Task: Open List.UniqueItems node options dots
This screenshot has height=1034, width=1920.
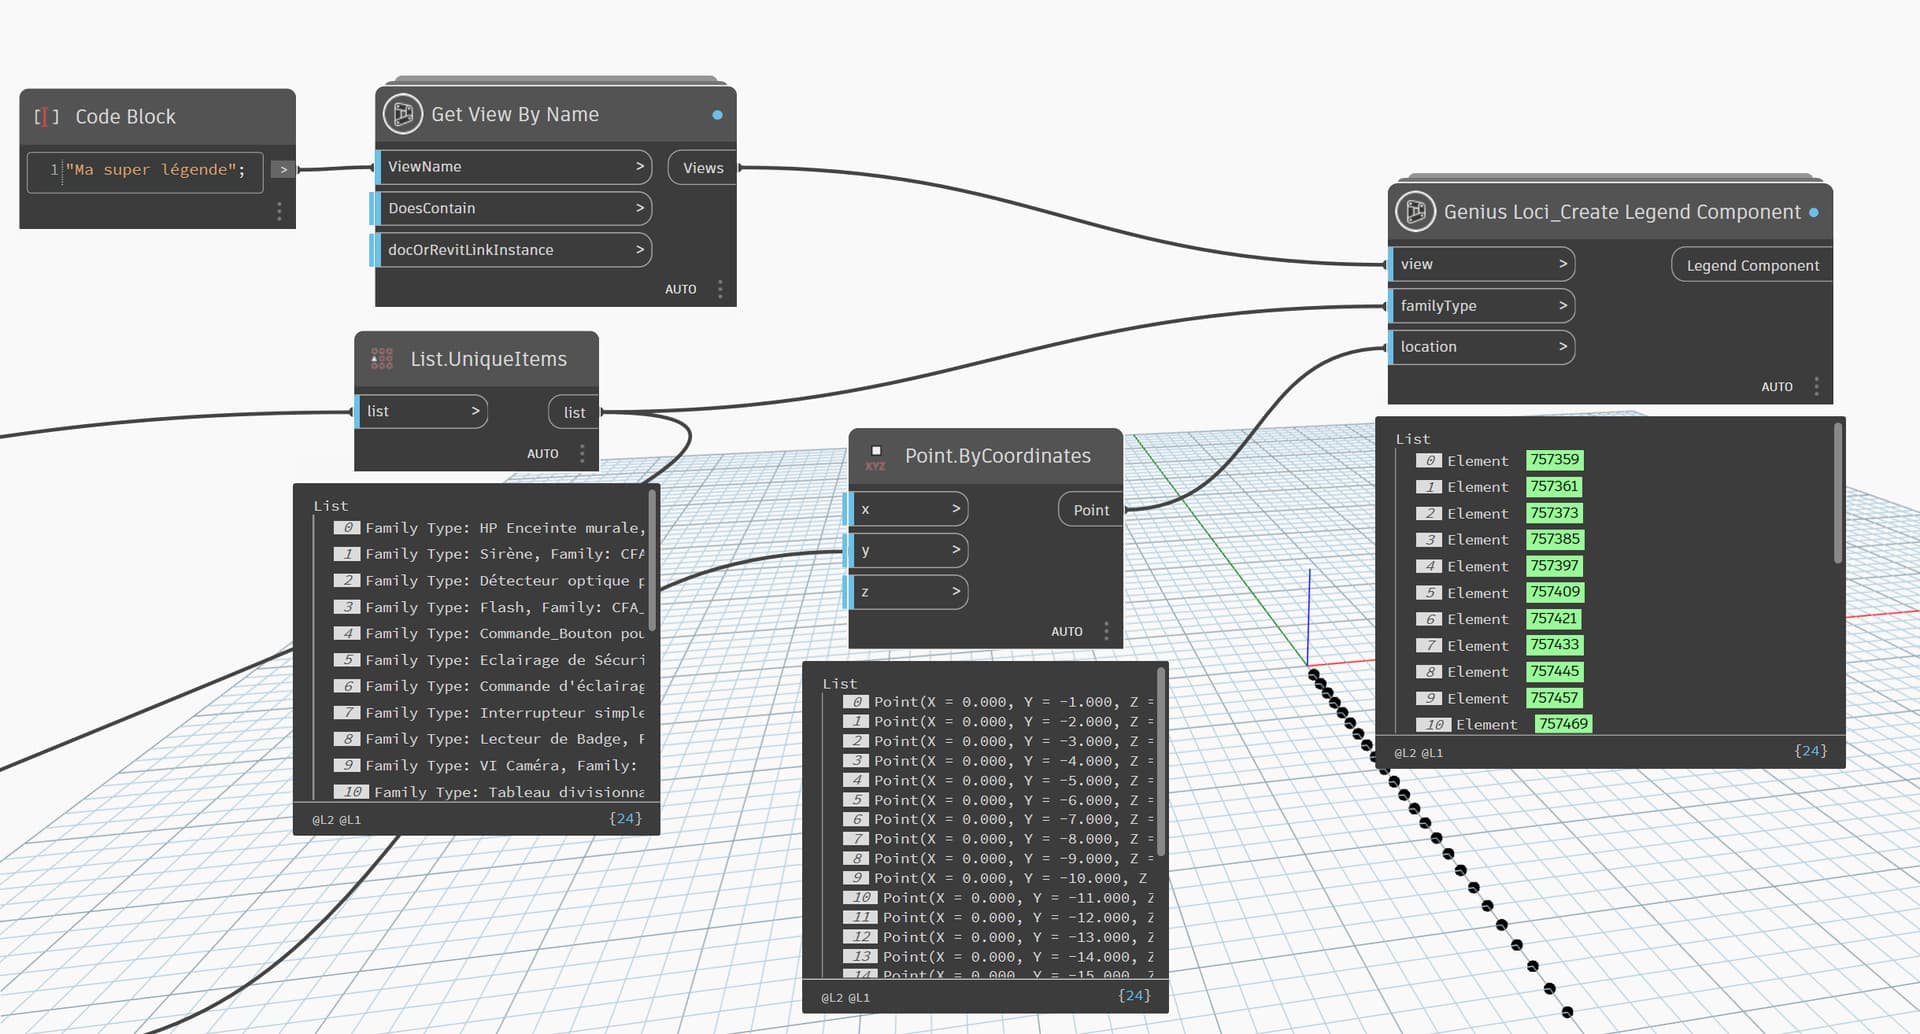Action: (x=582, y=453)
